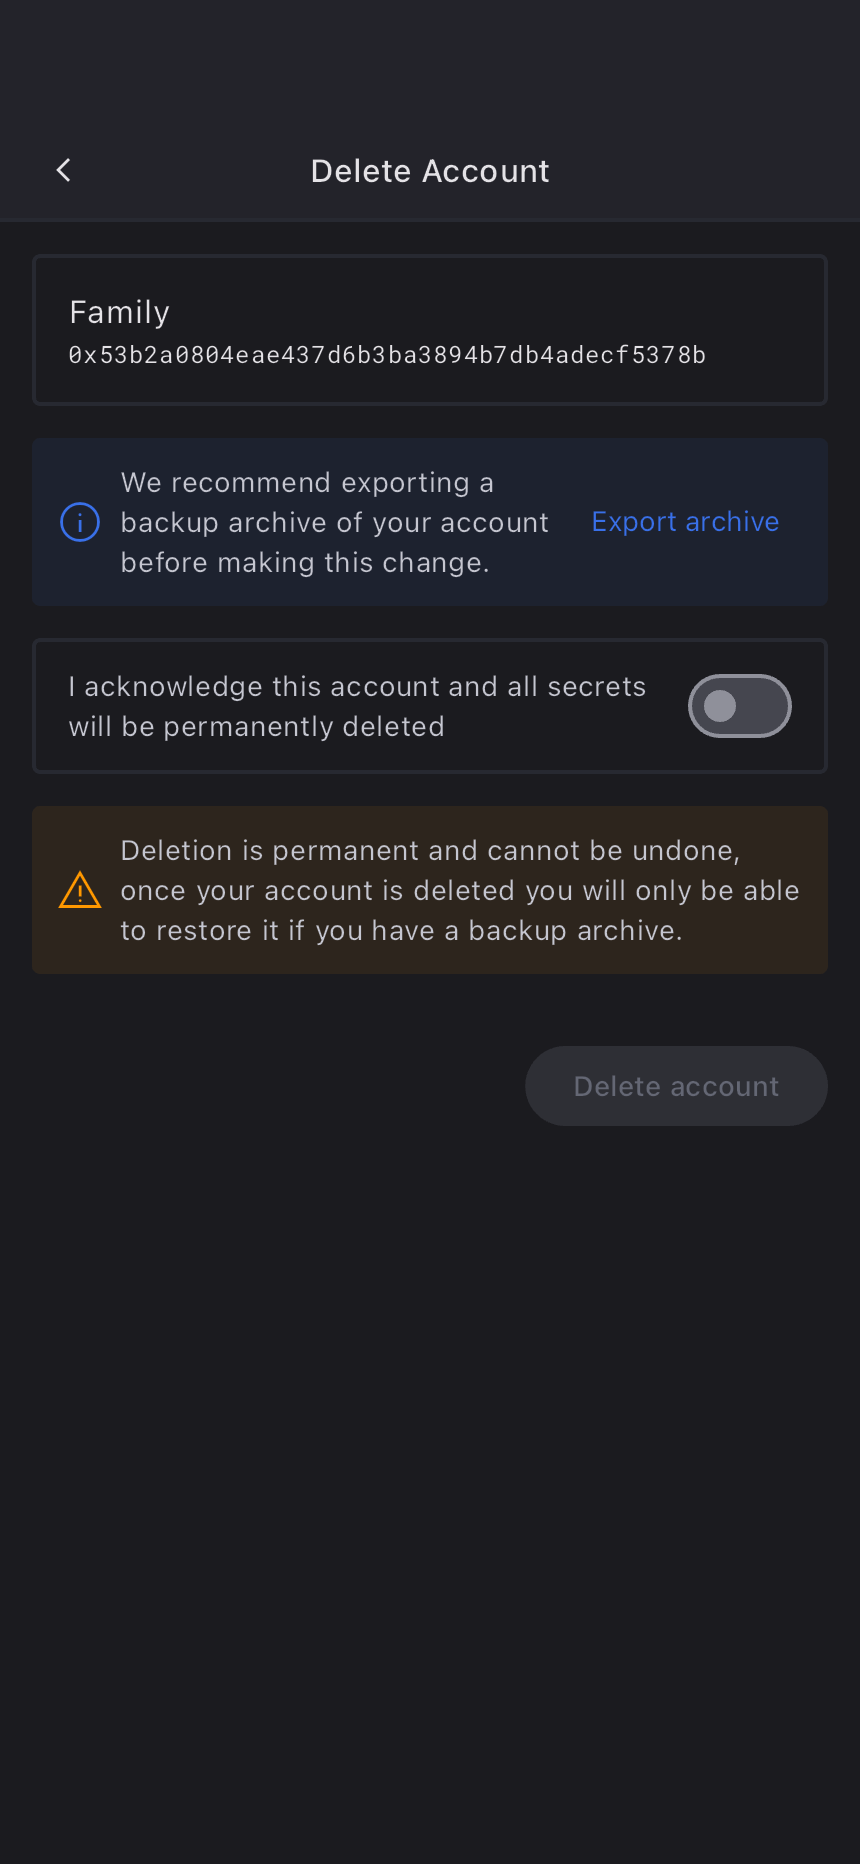Click the orange warning triangle icon

coord(80,890)
